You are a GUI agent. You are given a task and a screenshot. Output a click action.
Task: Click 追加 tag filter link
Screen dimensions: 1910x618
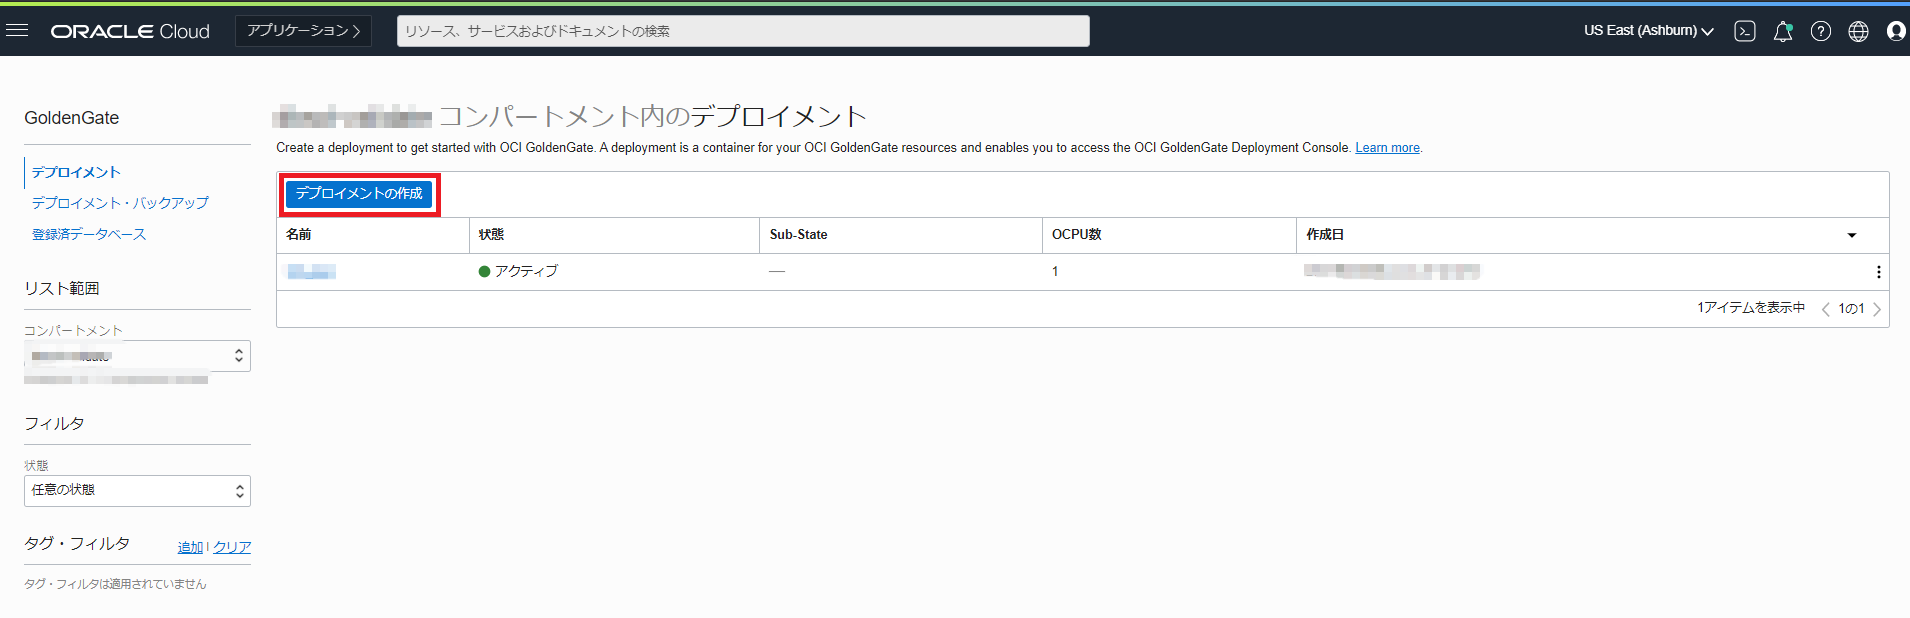tap(190, 547)
